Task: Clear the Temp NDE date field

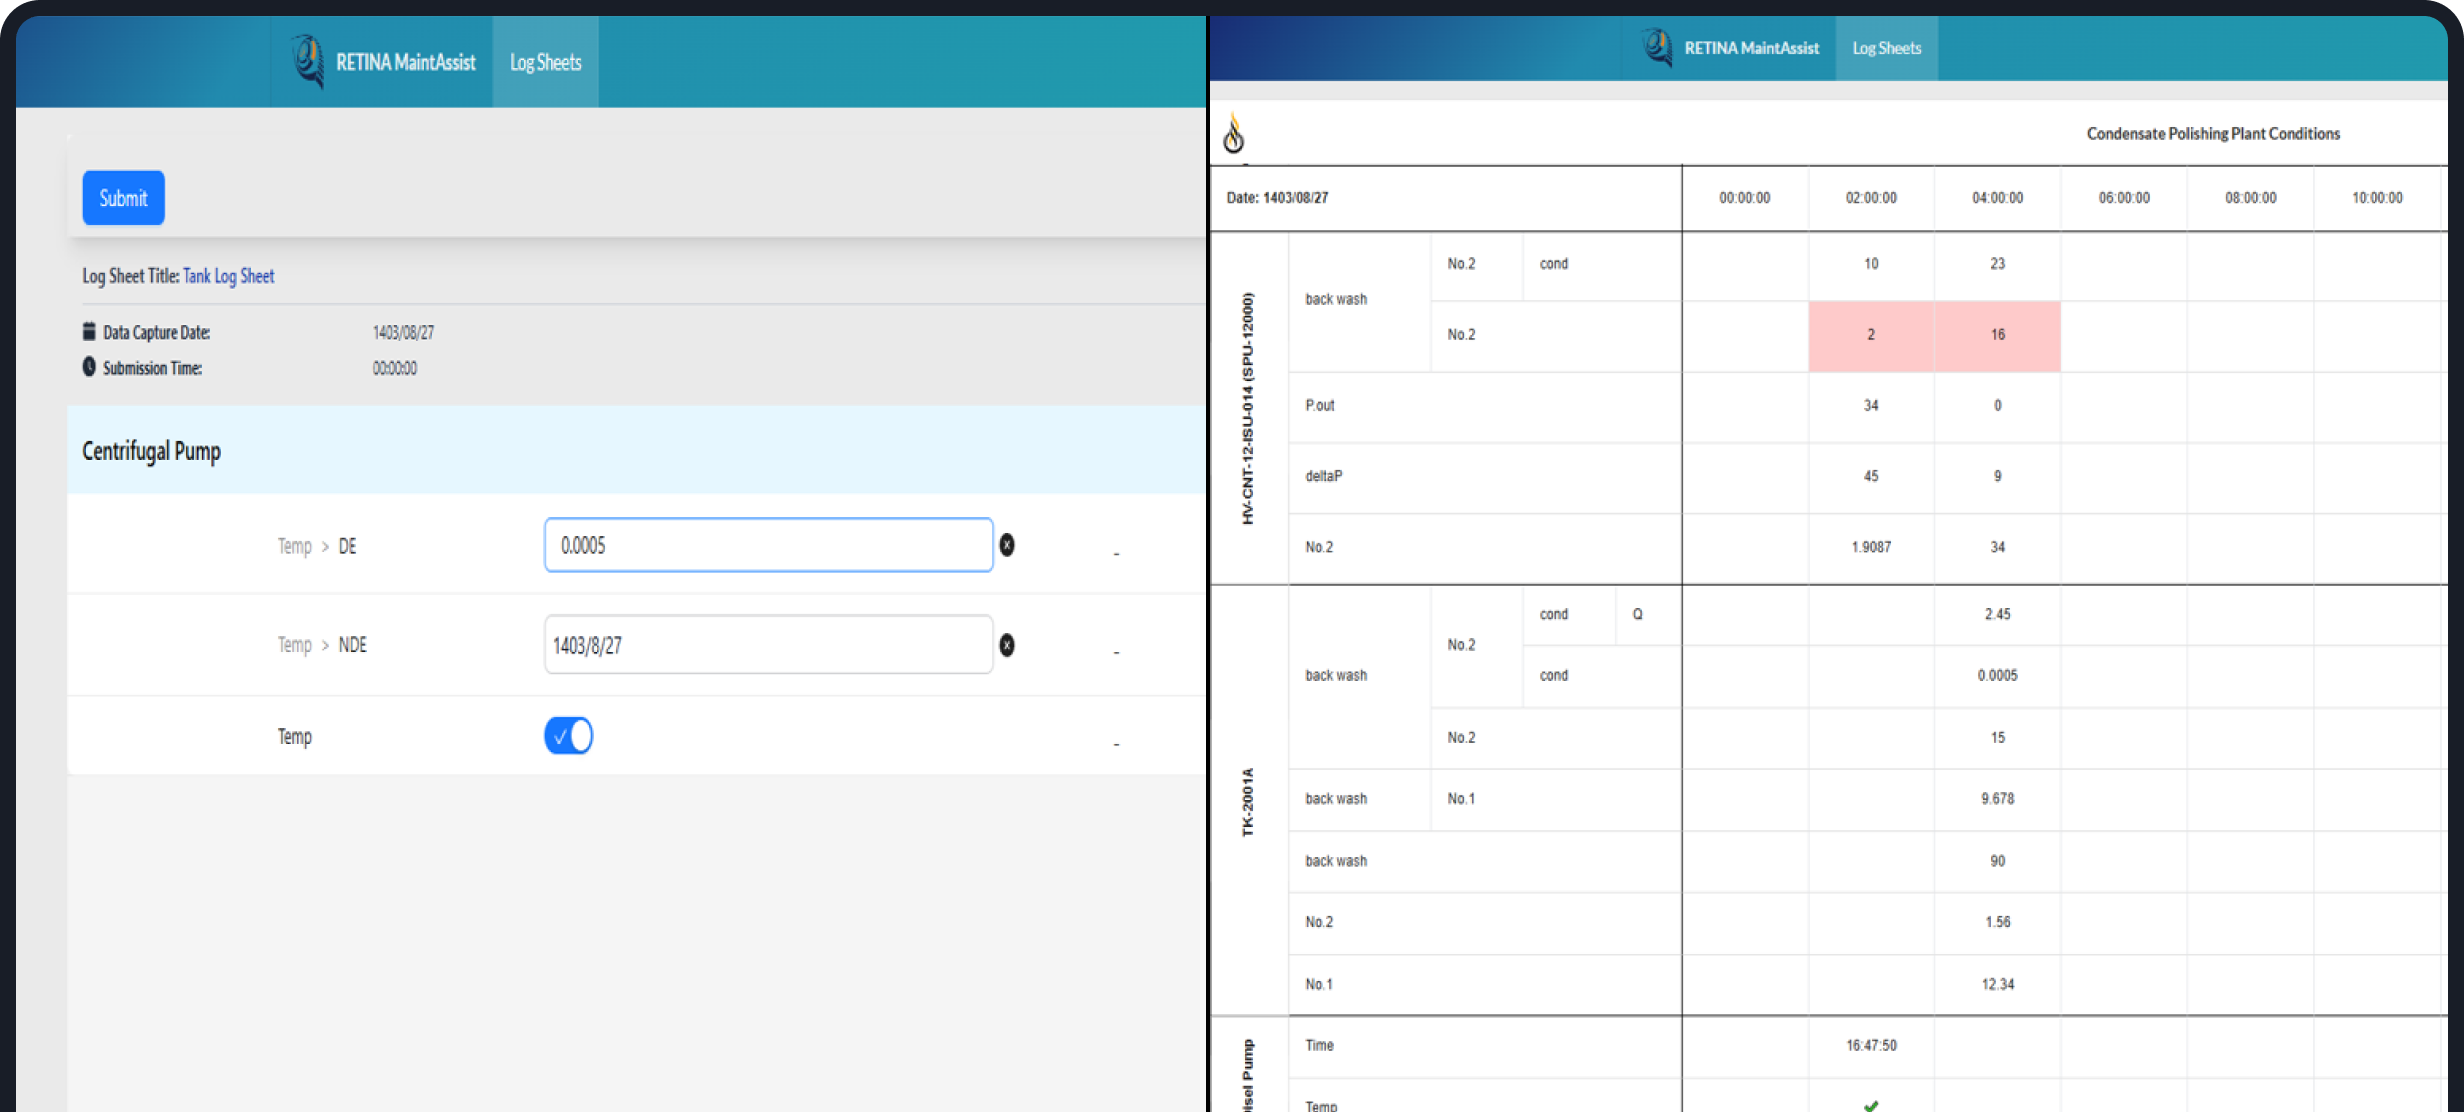Action: click(x=1007, y=645)
